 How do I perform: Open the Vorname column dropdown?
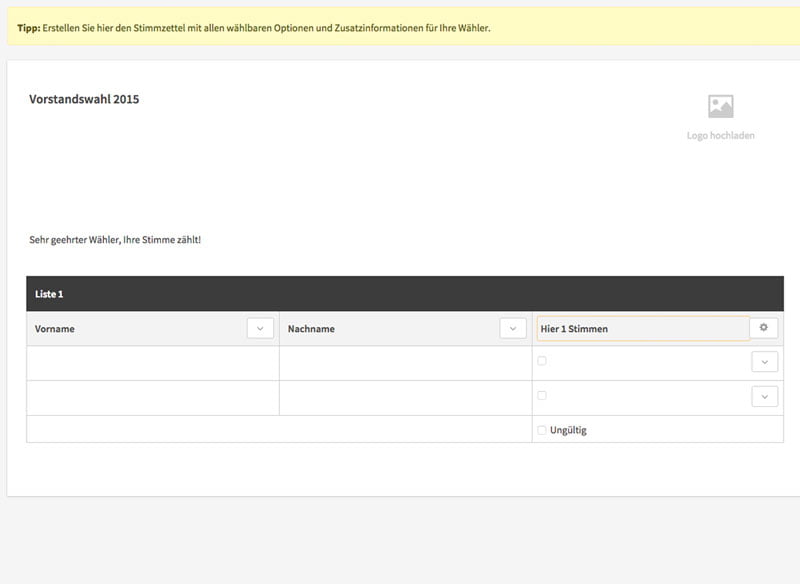pyautogui.click(x=260, y=328)
